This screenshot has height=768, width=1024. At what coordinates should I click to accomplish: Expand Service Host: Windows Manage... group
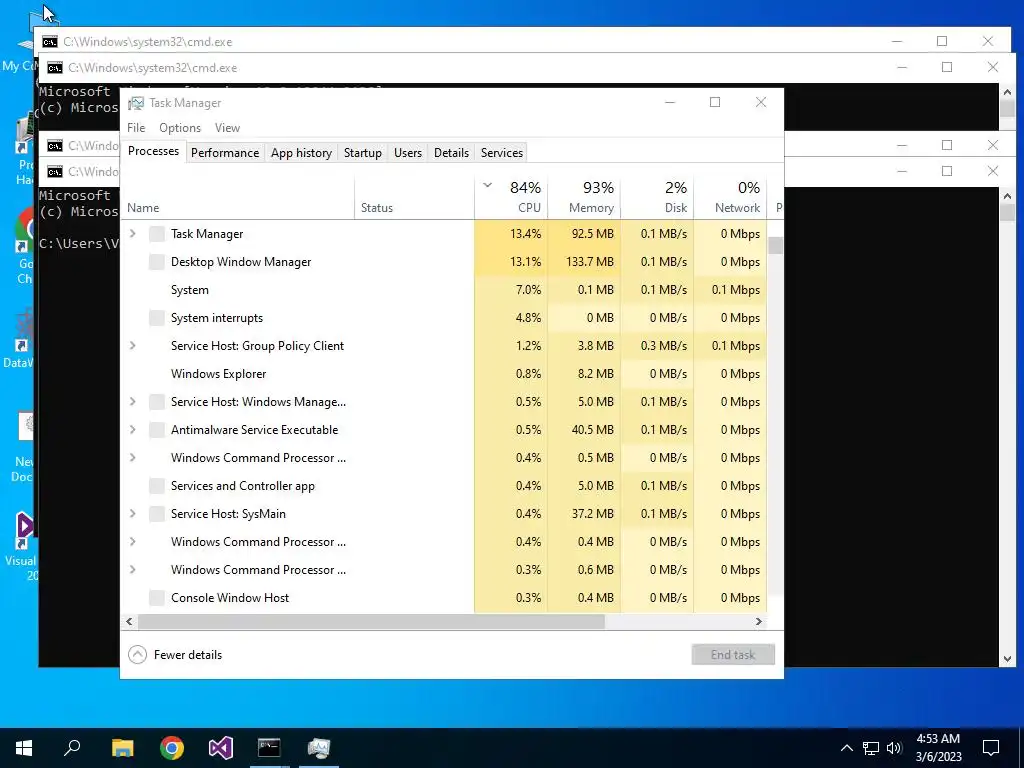[133, 402]
